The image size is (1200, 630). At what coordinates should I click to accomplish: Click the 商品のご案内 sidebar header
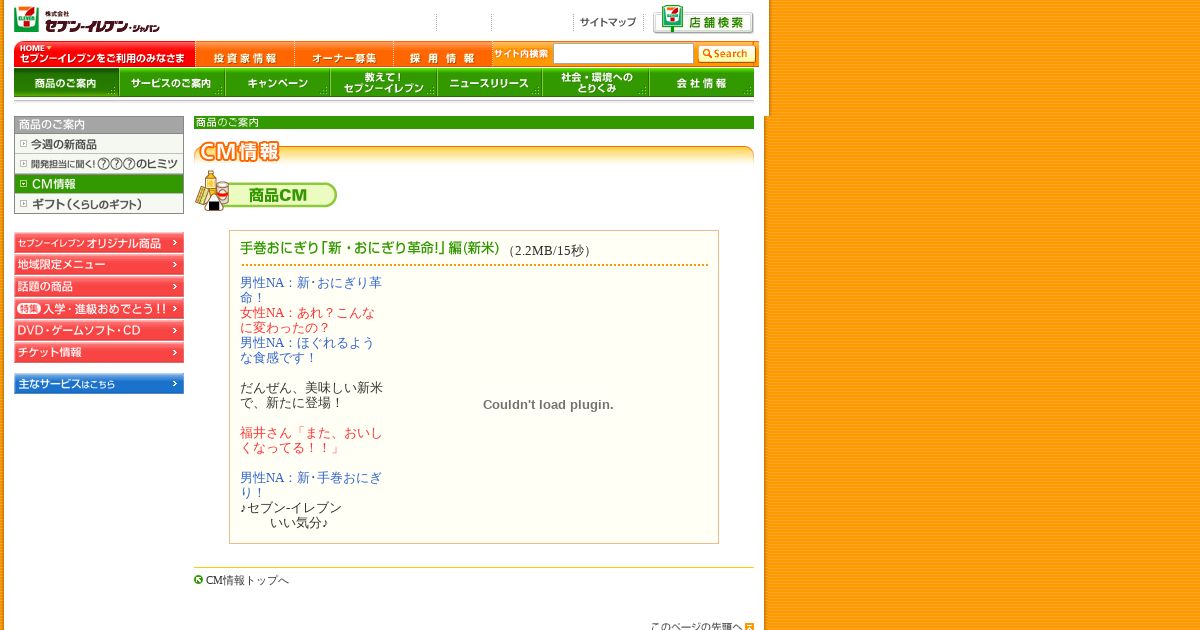tap(99, 125)
